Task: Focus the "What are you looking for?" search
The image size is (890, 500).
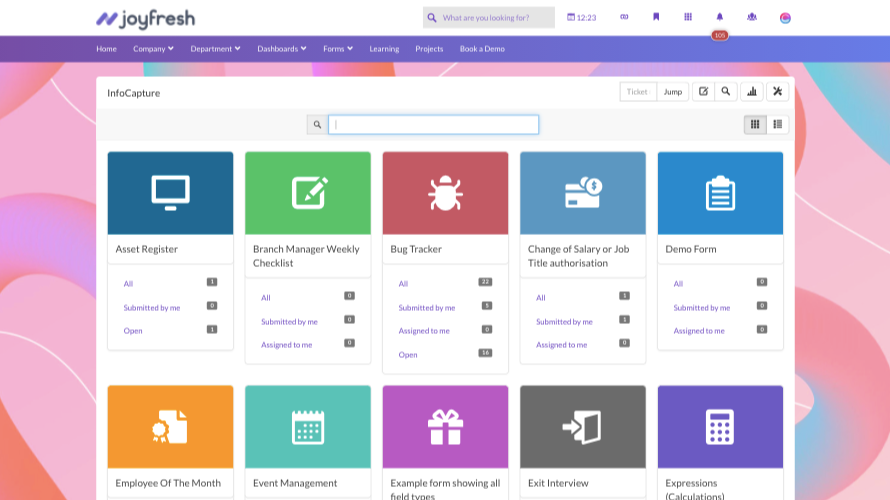Action: [x=496, y=18]
